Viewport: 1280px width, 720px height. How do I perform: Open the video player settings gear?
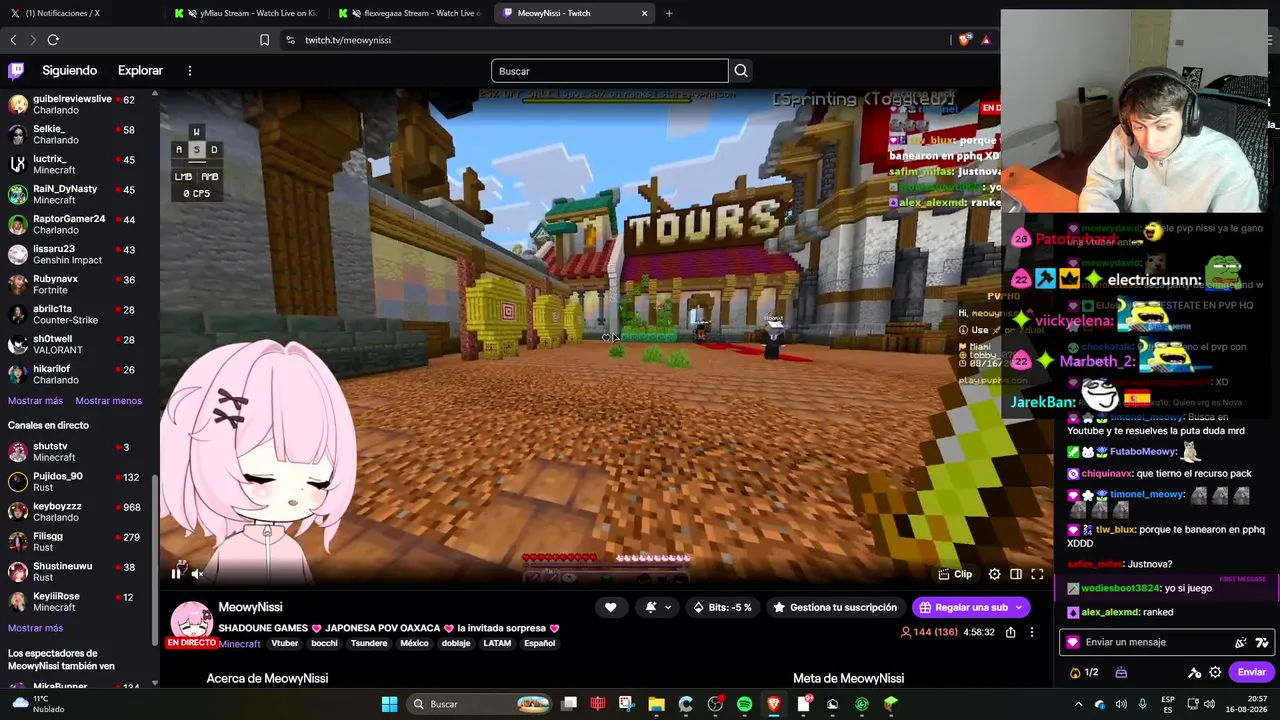(994, 574)
